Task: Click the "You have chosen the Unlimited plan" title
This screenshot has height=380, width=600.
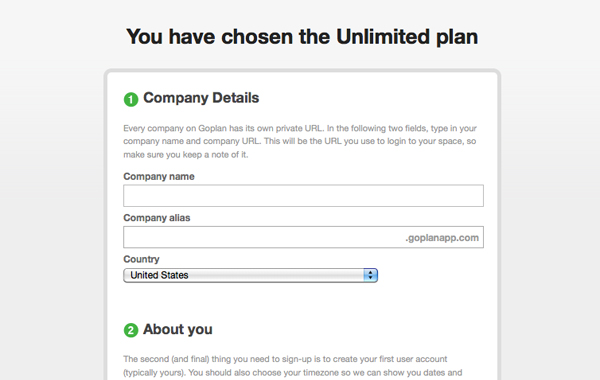Action: [x=302, y=37]
